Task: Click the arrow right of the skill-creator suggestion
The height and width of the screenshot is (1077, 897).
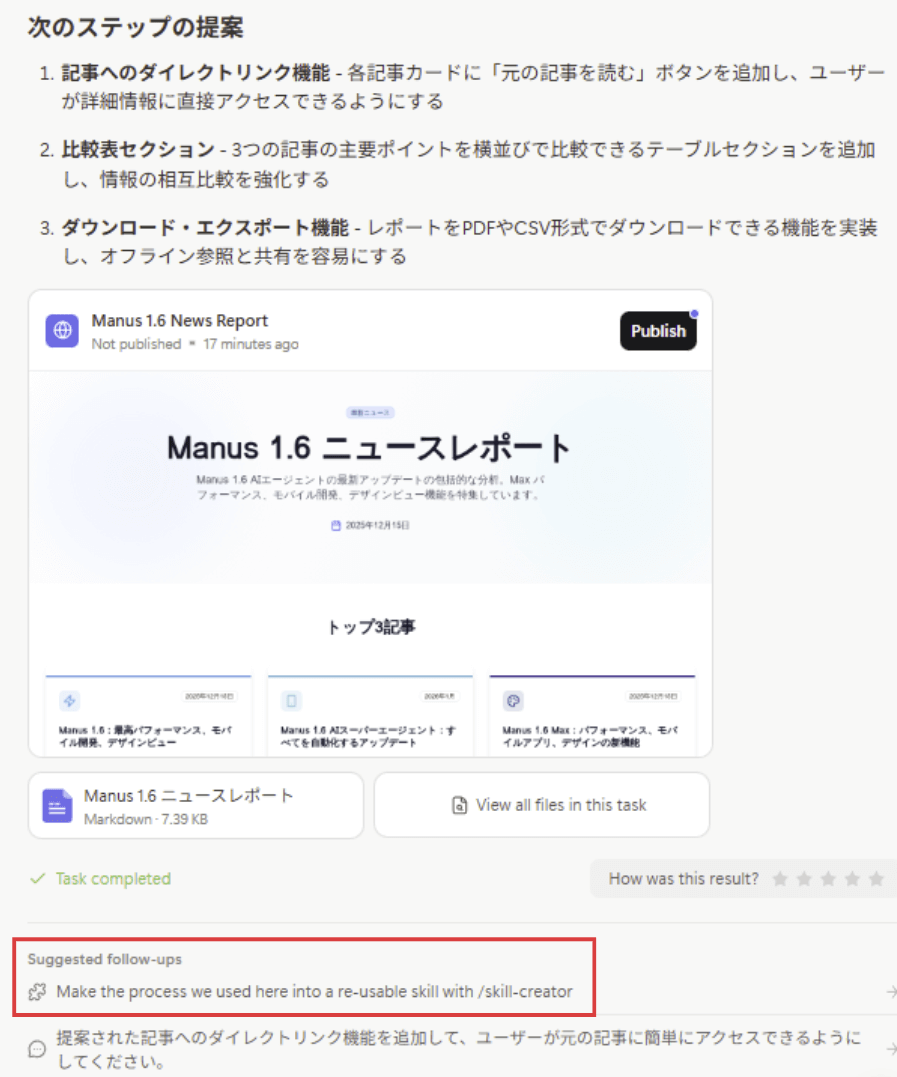Action: point(890,992)
